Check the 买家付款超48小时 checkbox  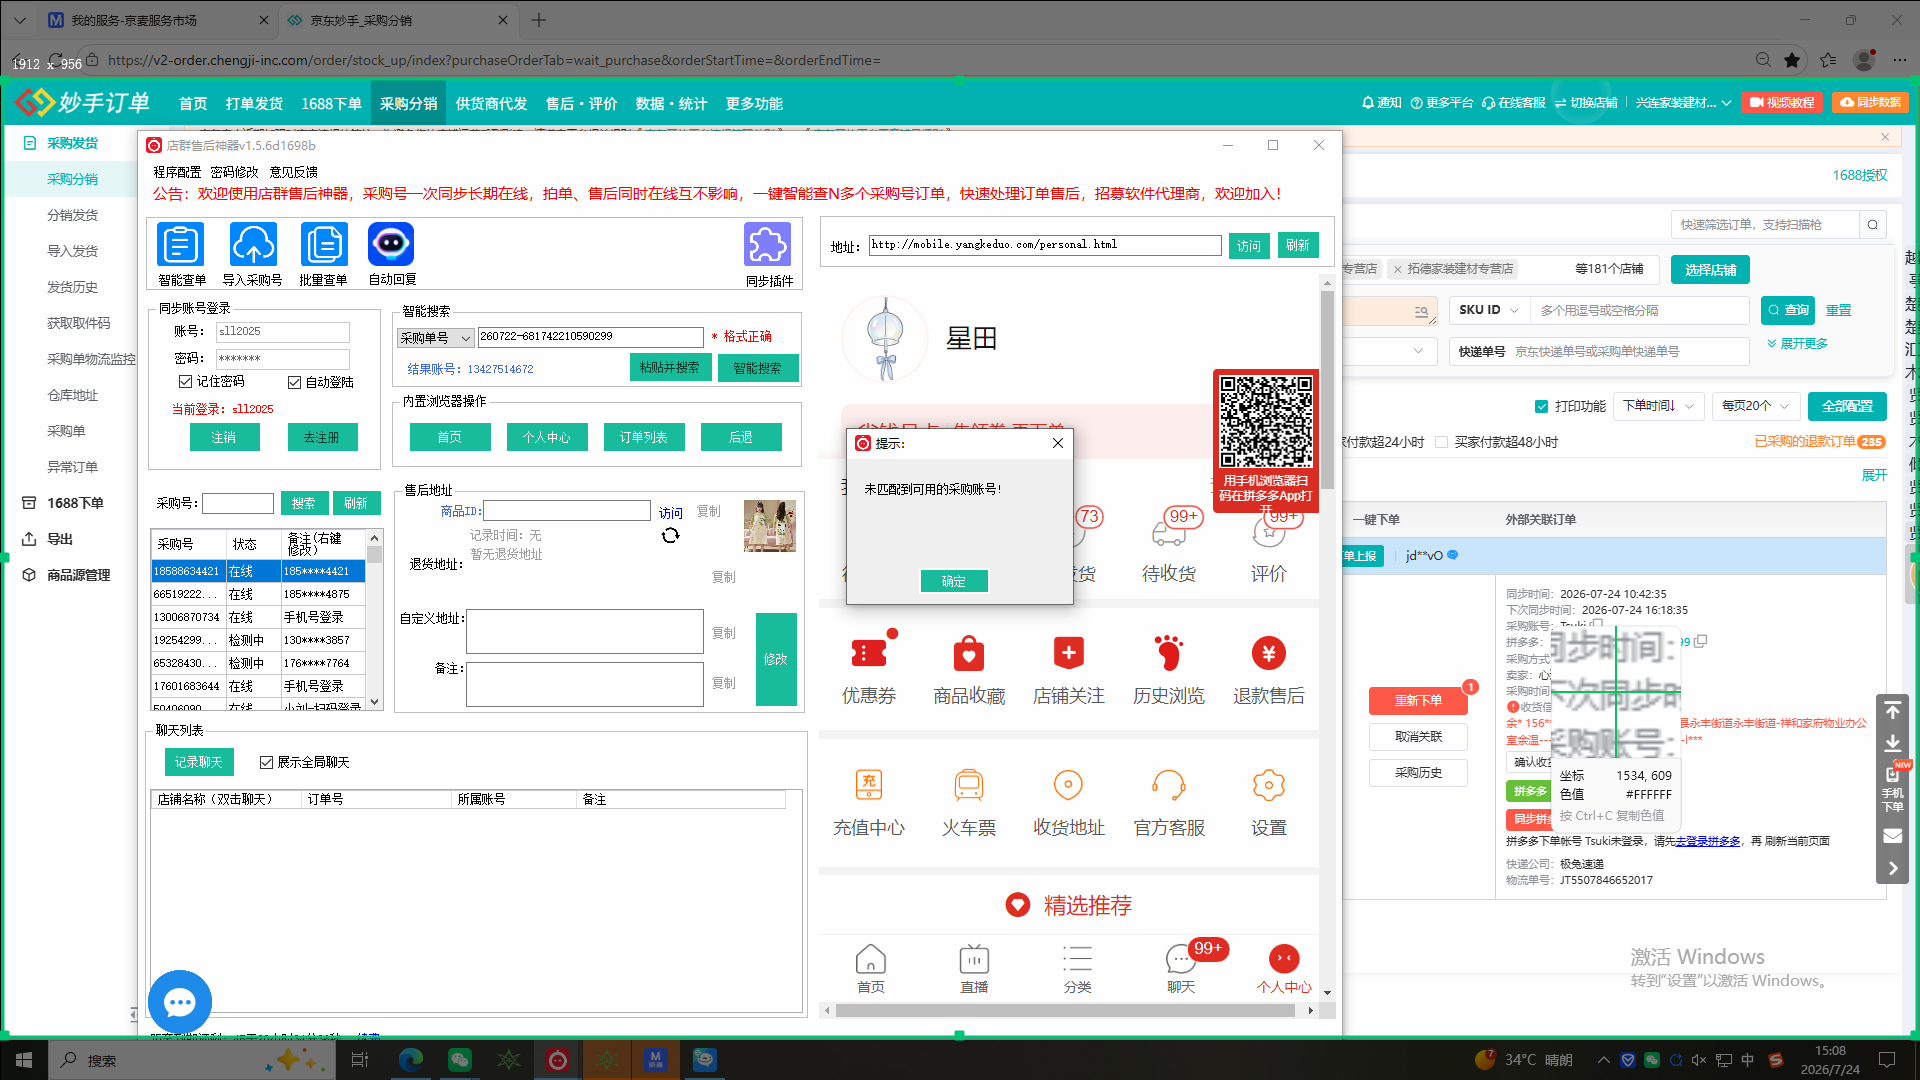tap(1441, 442)
